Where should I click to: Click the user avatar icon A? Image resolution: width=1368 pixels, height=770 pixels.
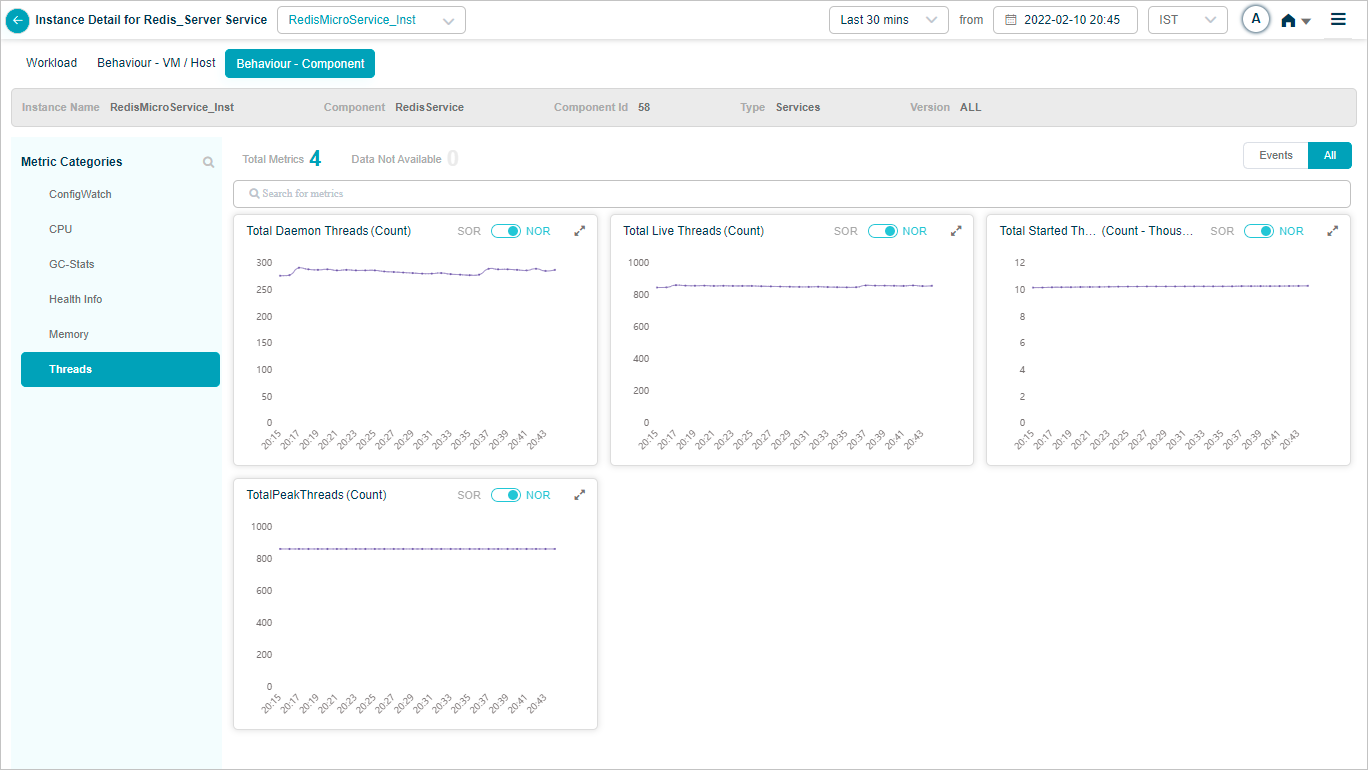coord(1255,20)
